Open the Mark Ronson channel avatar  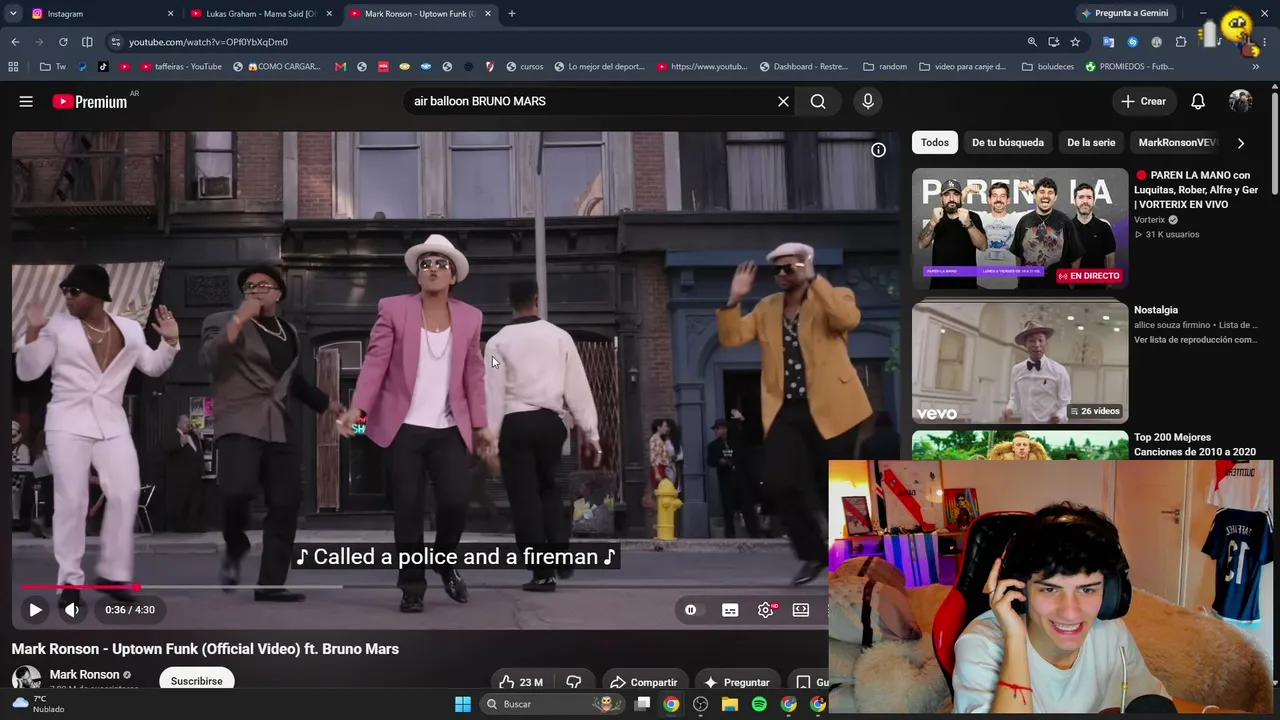pyautogui.click(x=26, y=679)
